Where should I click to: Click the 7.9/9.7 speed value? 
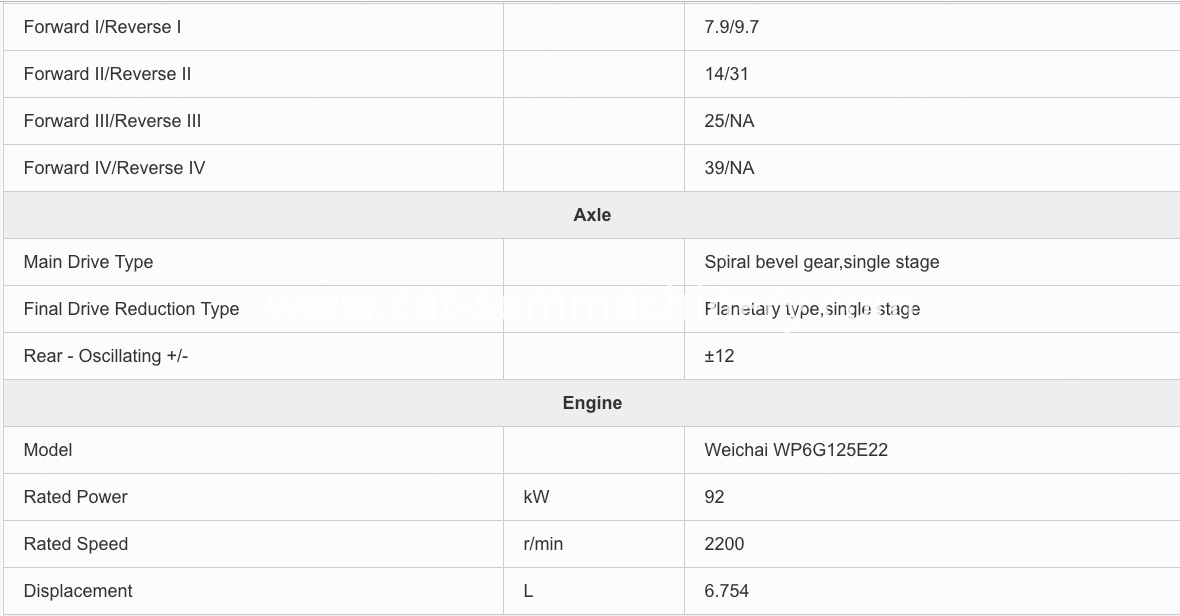[731, 27]
